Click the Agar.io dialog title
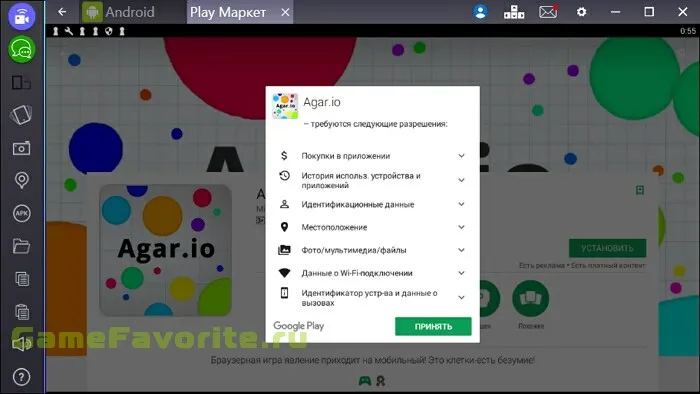Viewport: 700px width, 394px height. pyautogui.click(x=322, y=102)
